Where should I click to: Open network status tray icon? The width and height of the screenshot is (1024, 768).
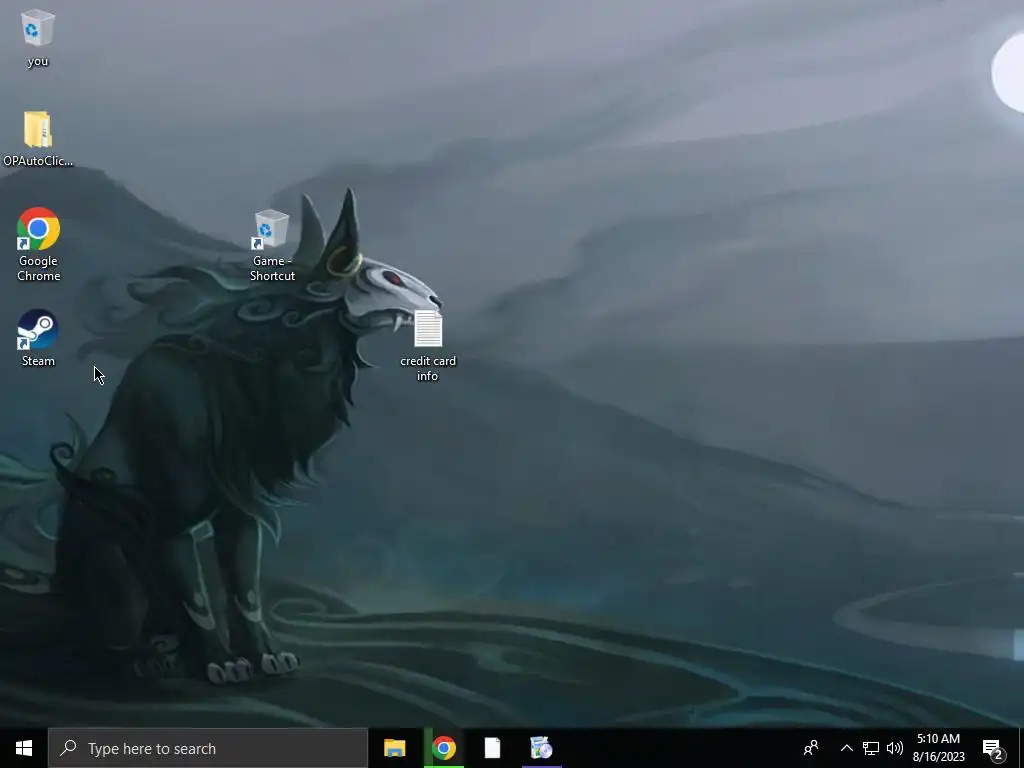tap(871, 748)
